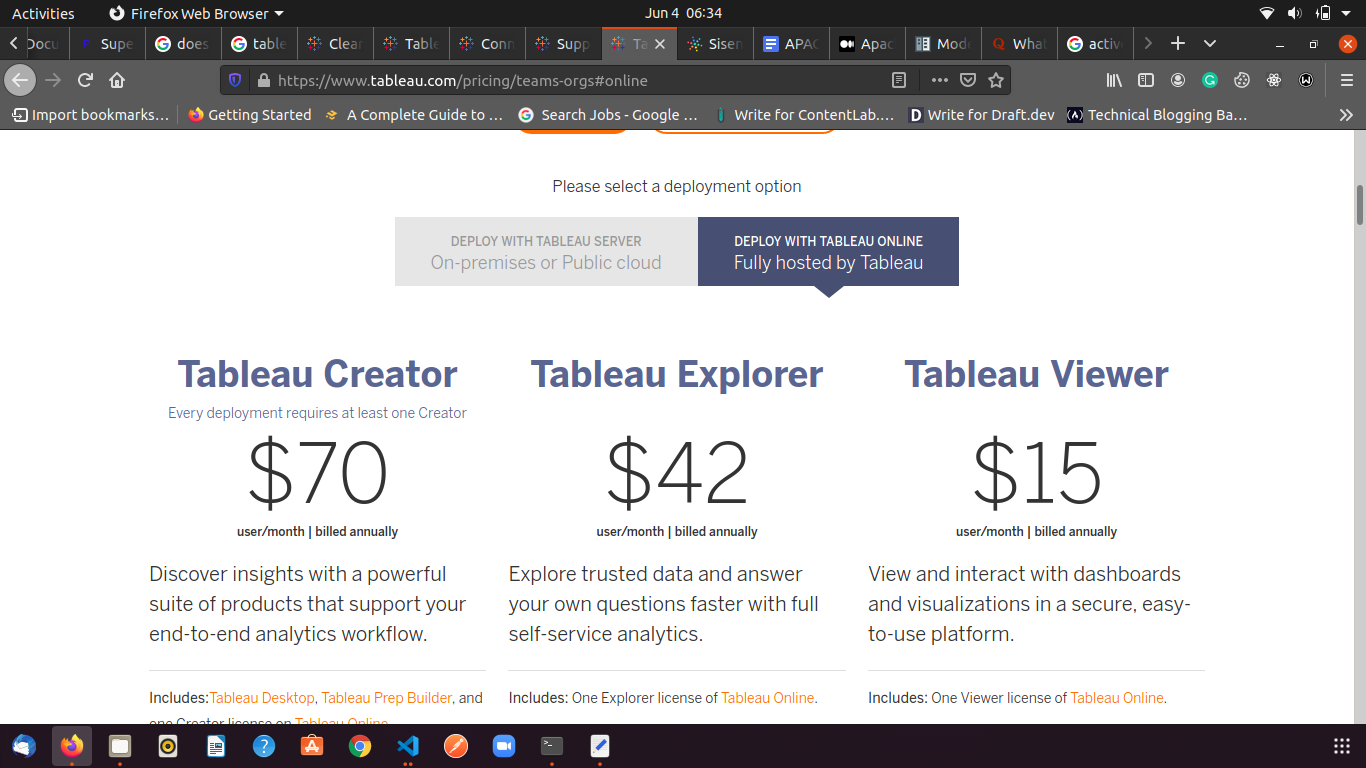Open Firefox Web Browser app menu
1366x768 pixels.
coord(196,14)
